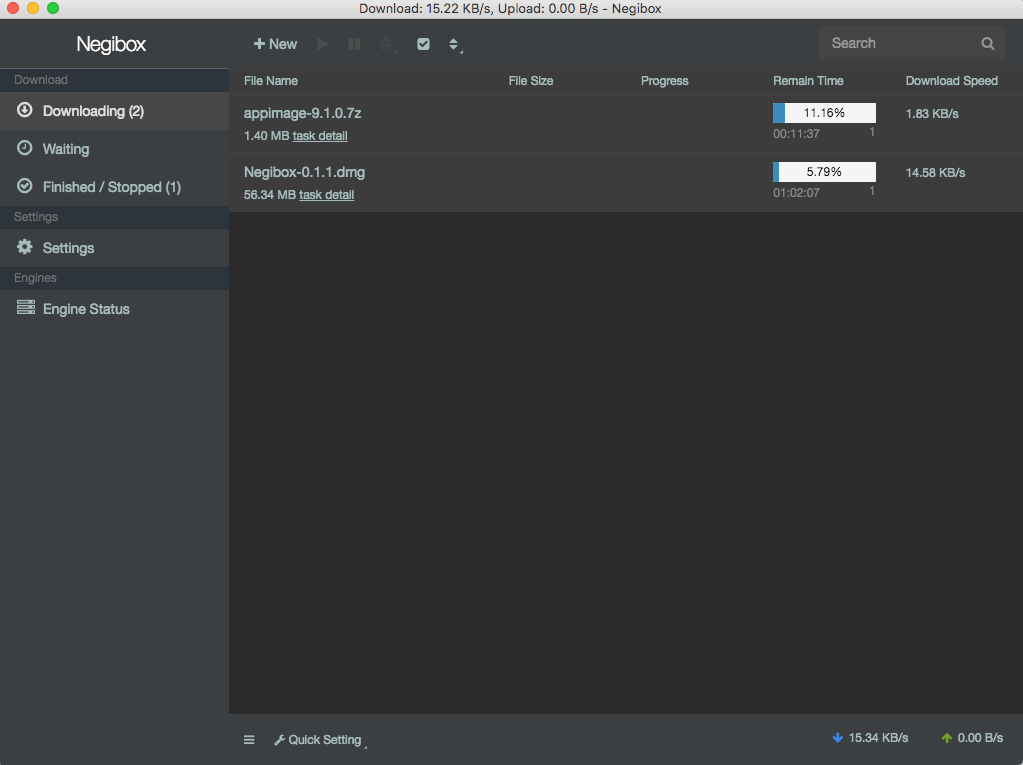1023x765 pixels.
Task: Start selected tasks with play icon
Action: click(x=322, y=44)
